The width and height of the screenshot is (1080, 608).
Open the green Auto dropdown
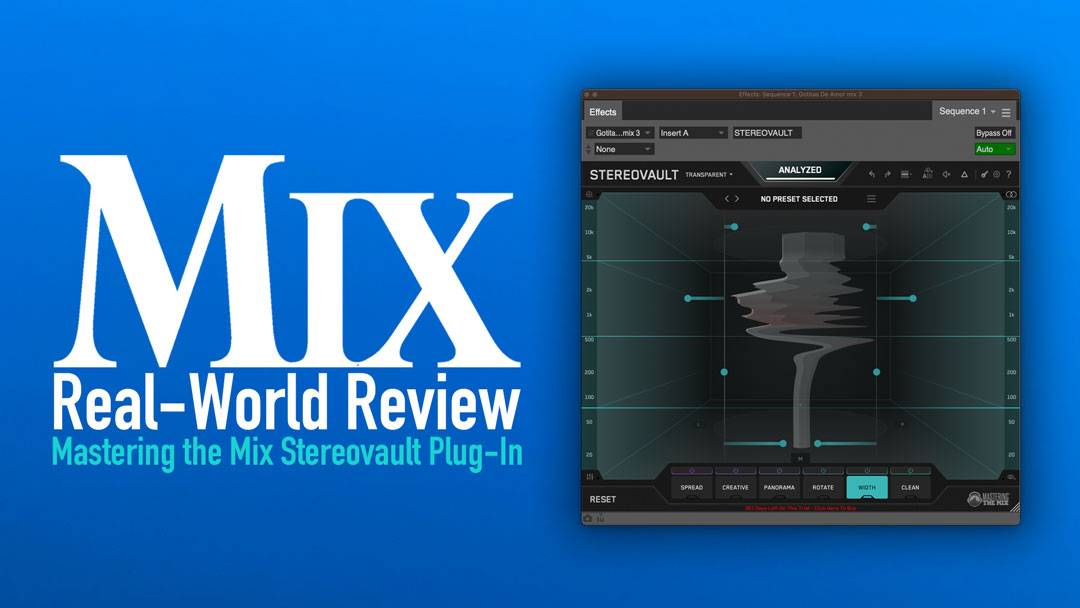click(x=994, y=149)
